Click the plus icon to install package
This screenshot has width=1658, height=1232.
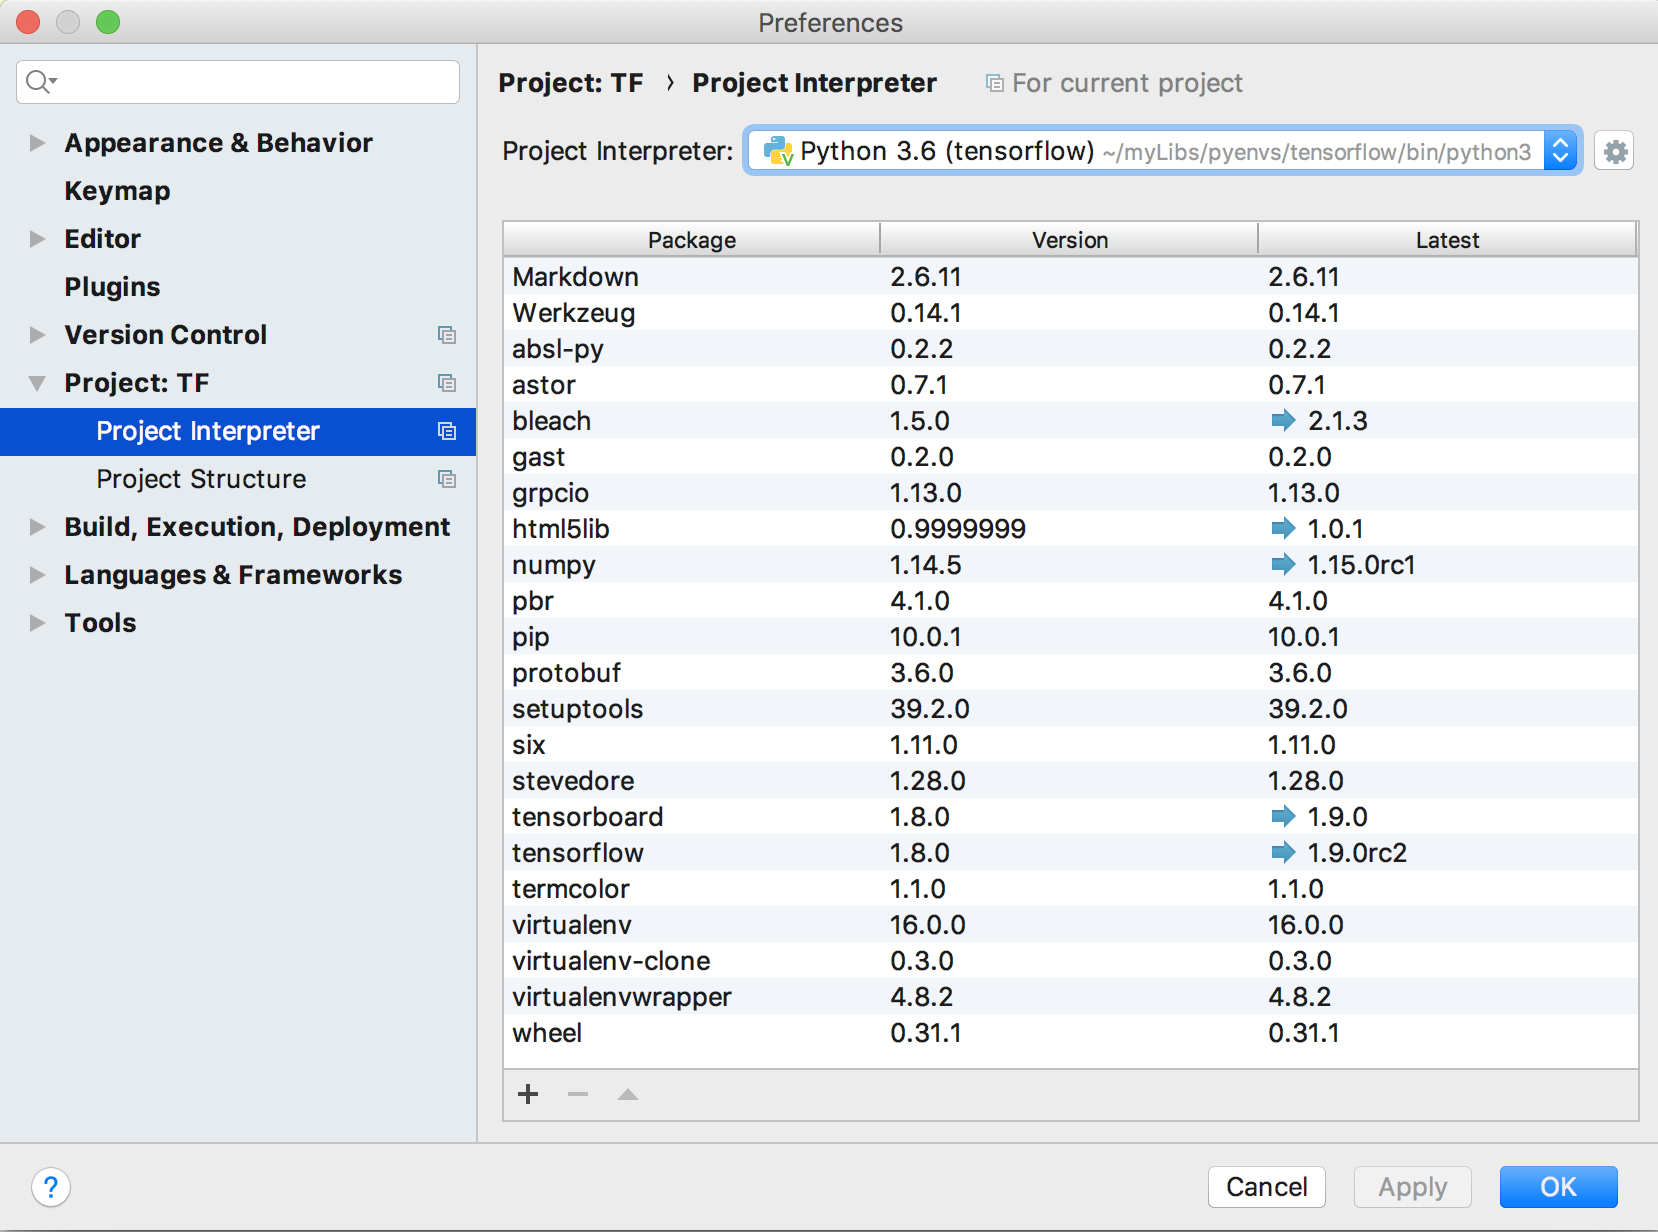click(x=528, y=1094)
